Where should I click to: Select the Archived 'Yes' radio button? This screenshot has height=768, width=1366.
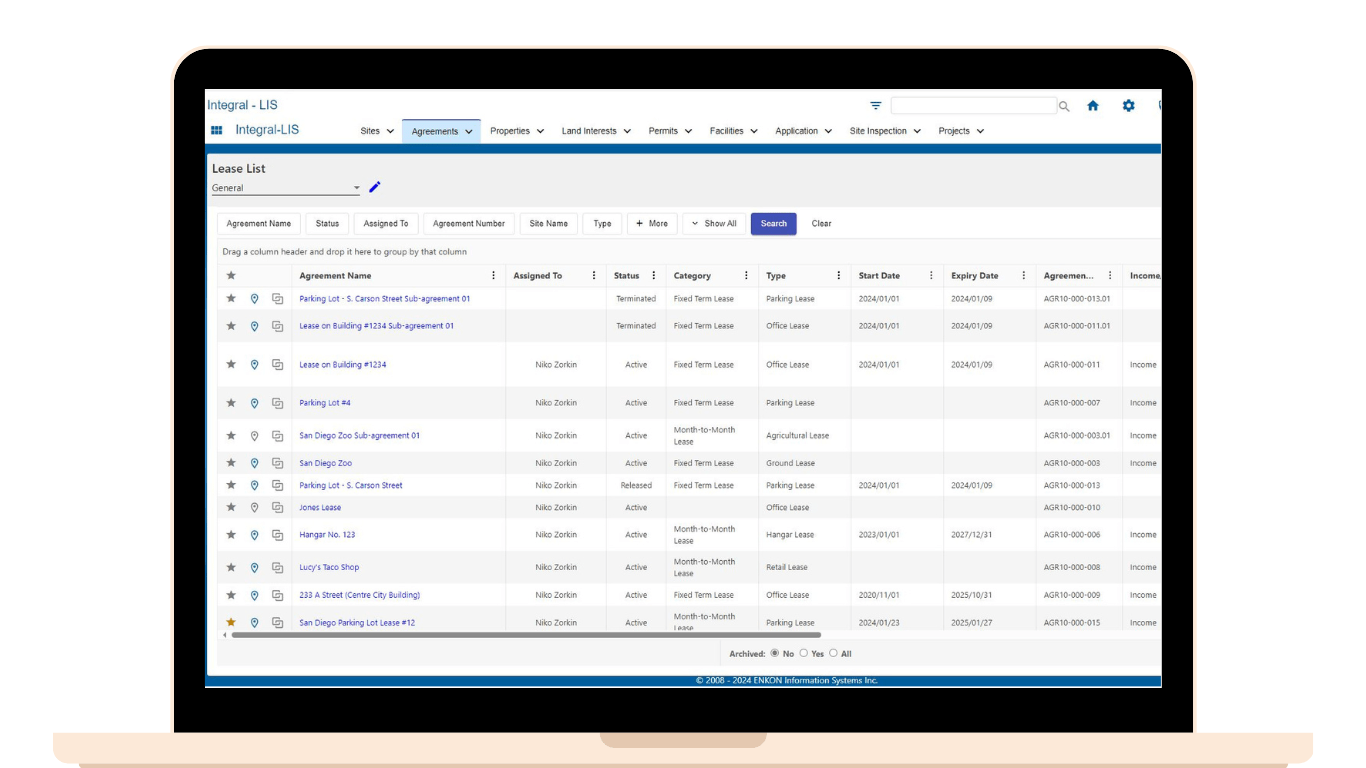click(x=804, y=653)
